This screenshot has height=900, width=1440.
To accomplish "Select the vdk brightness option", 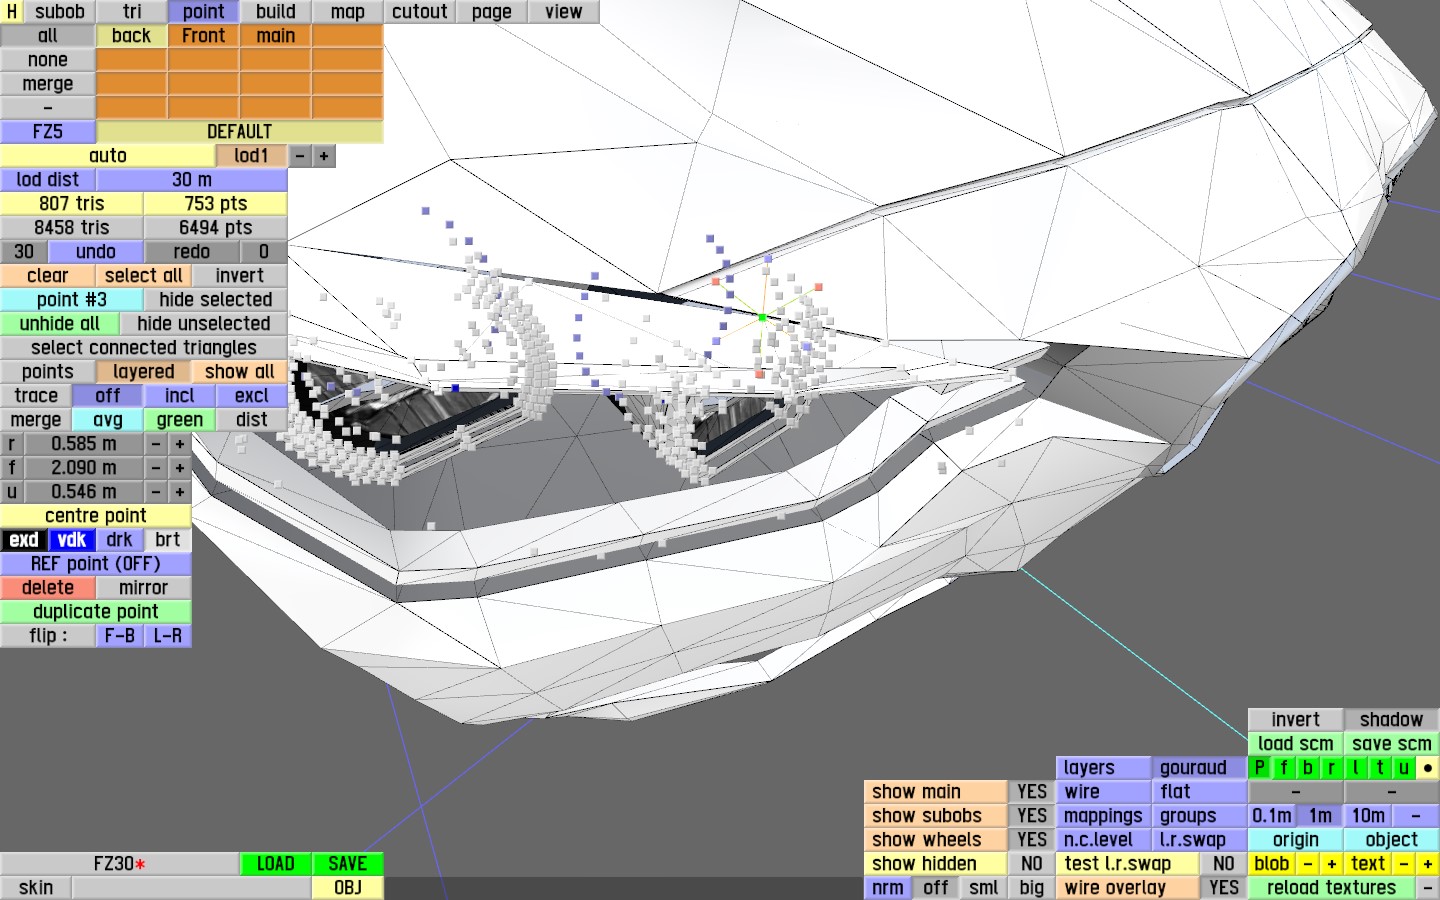I will point(72,540).
